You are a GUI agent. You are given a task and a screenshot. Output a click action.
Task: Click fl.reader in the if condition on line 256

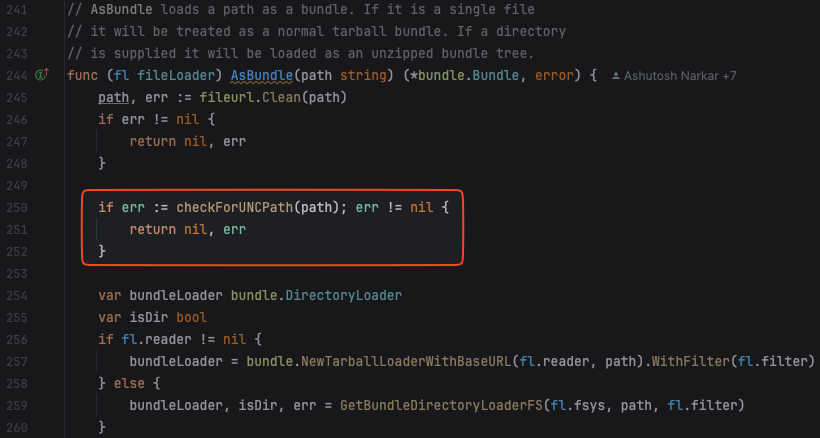156,339
